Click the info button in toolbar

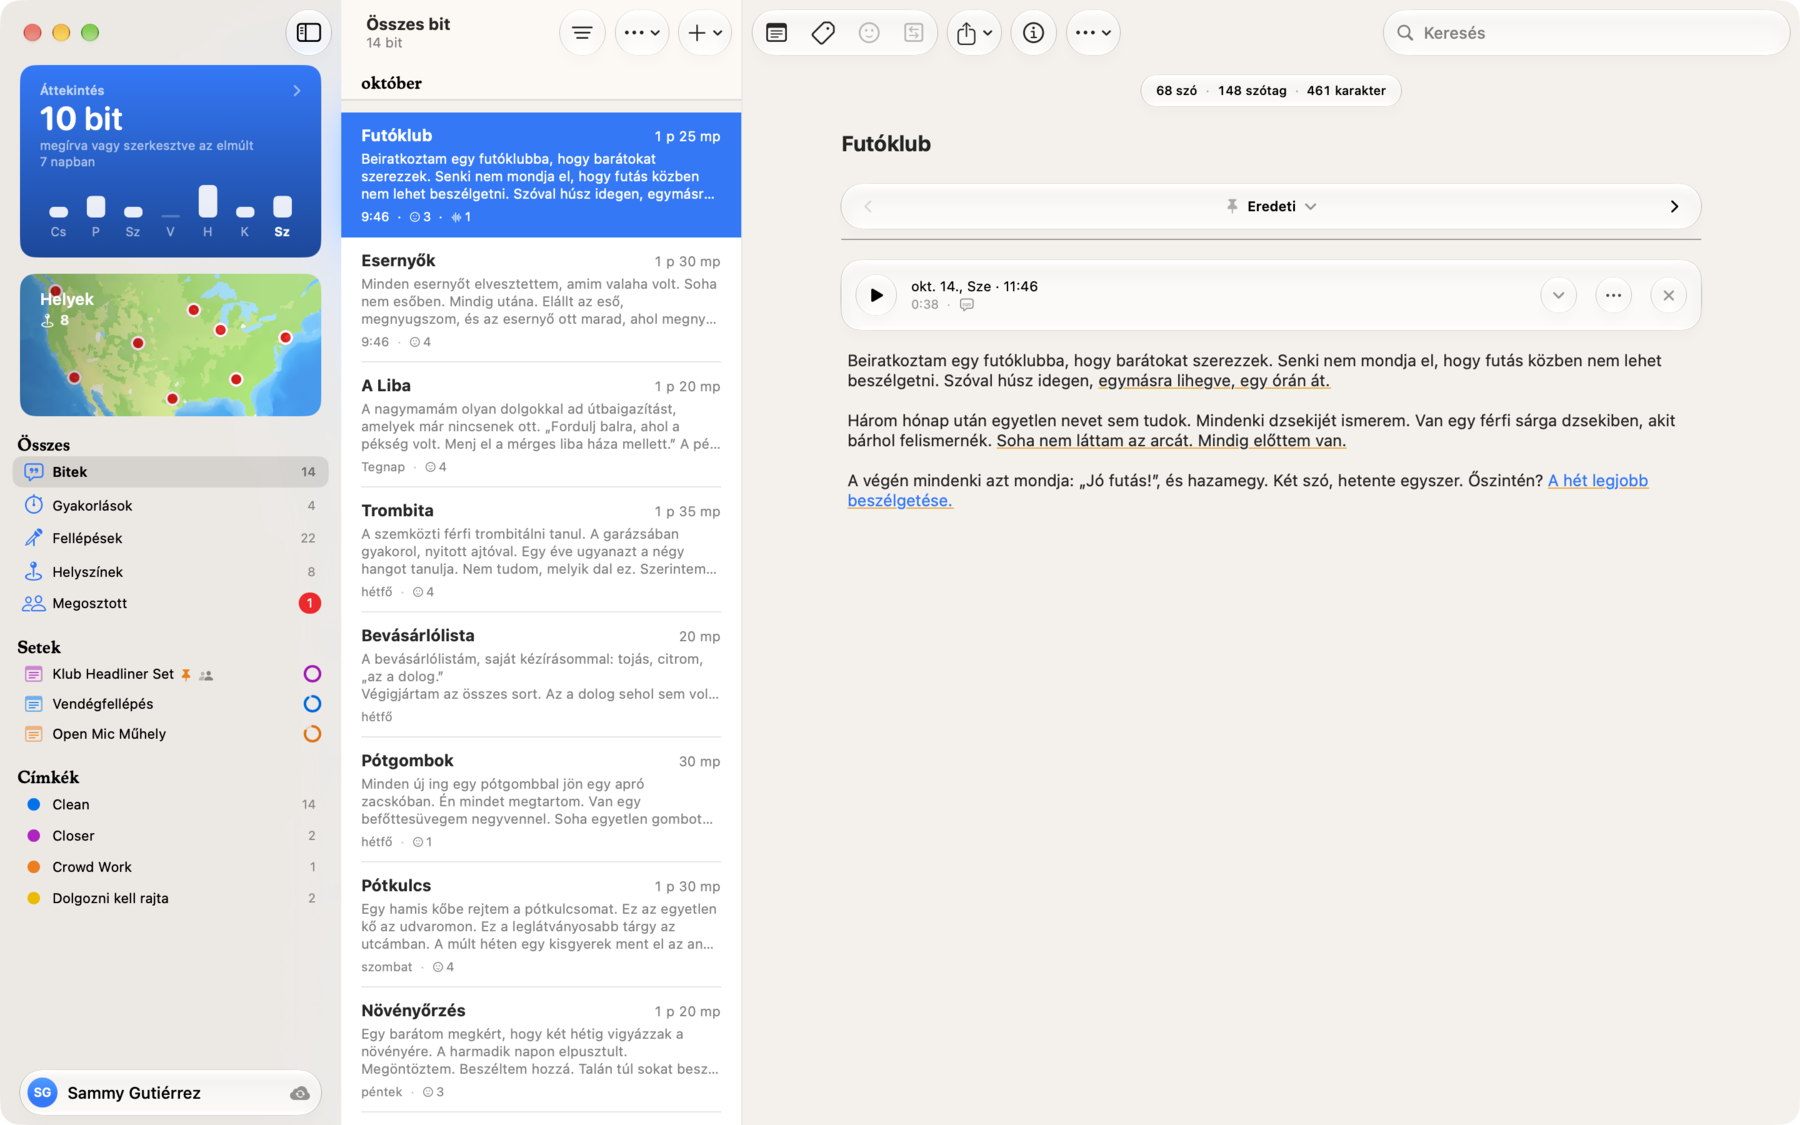1033,33
